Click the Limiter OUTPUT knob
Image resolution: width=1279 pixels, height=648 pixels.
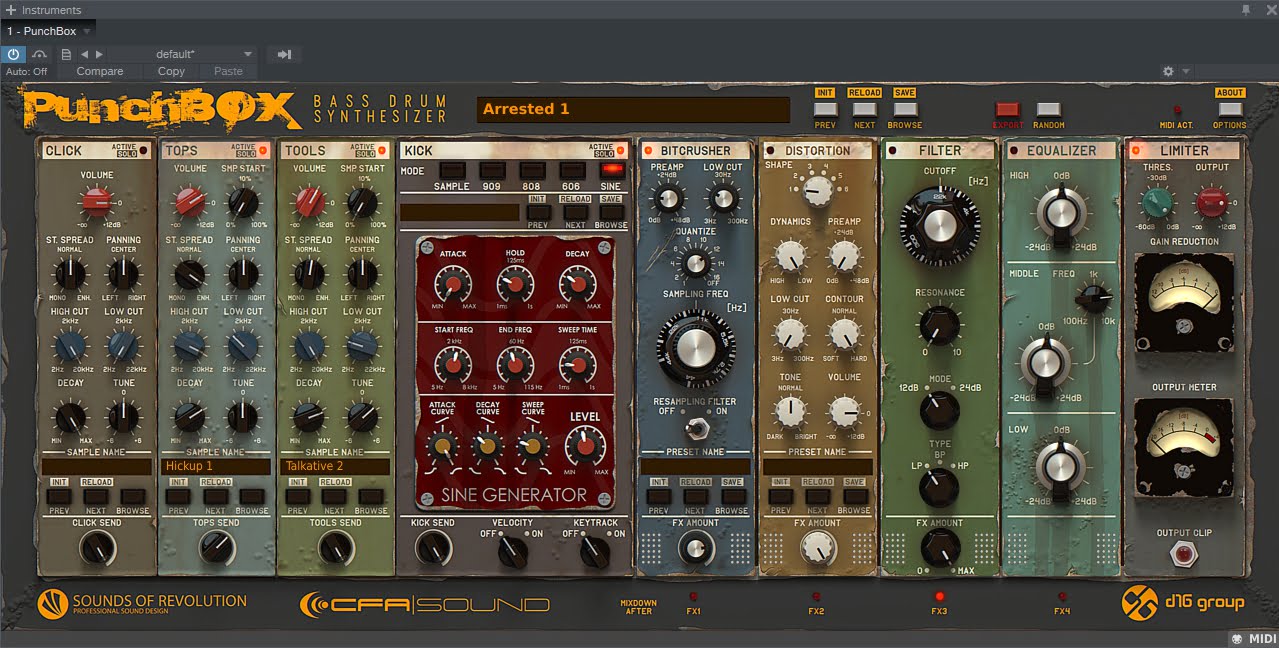tap(1211, 202)
